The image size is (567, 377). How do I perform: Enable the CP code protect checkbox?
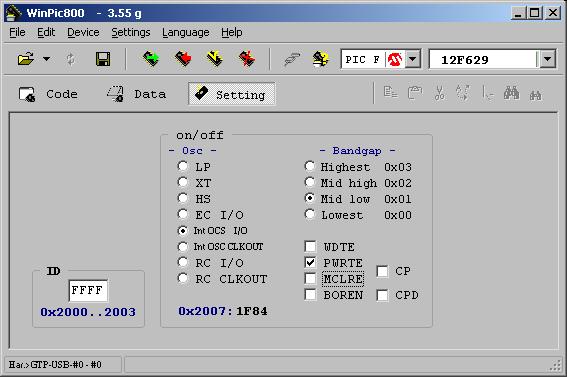pos(382,271)
